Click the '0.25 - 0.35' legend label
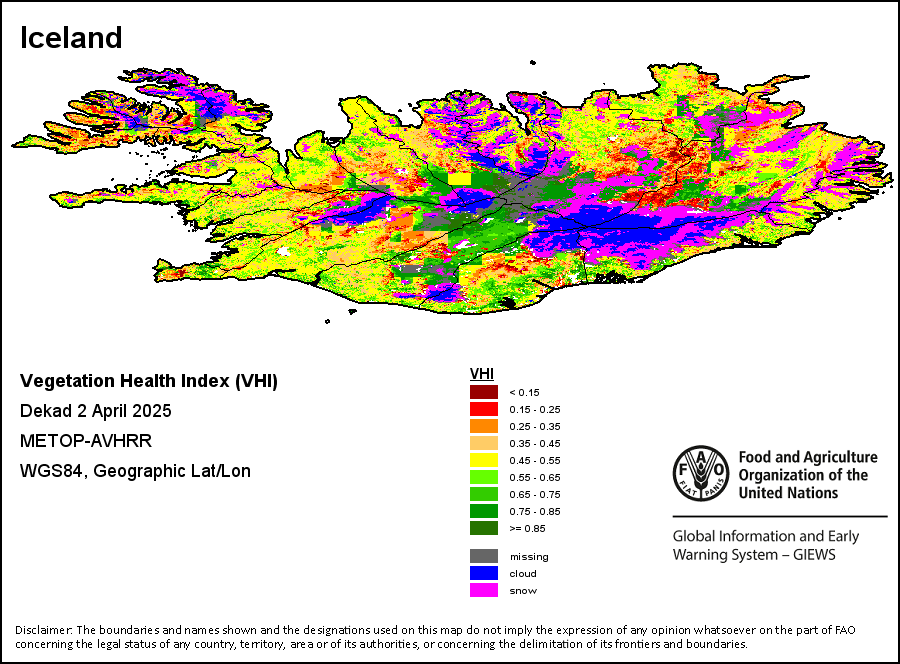The height and width of the screenshot is (664, 900). 535,426
